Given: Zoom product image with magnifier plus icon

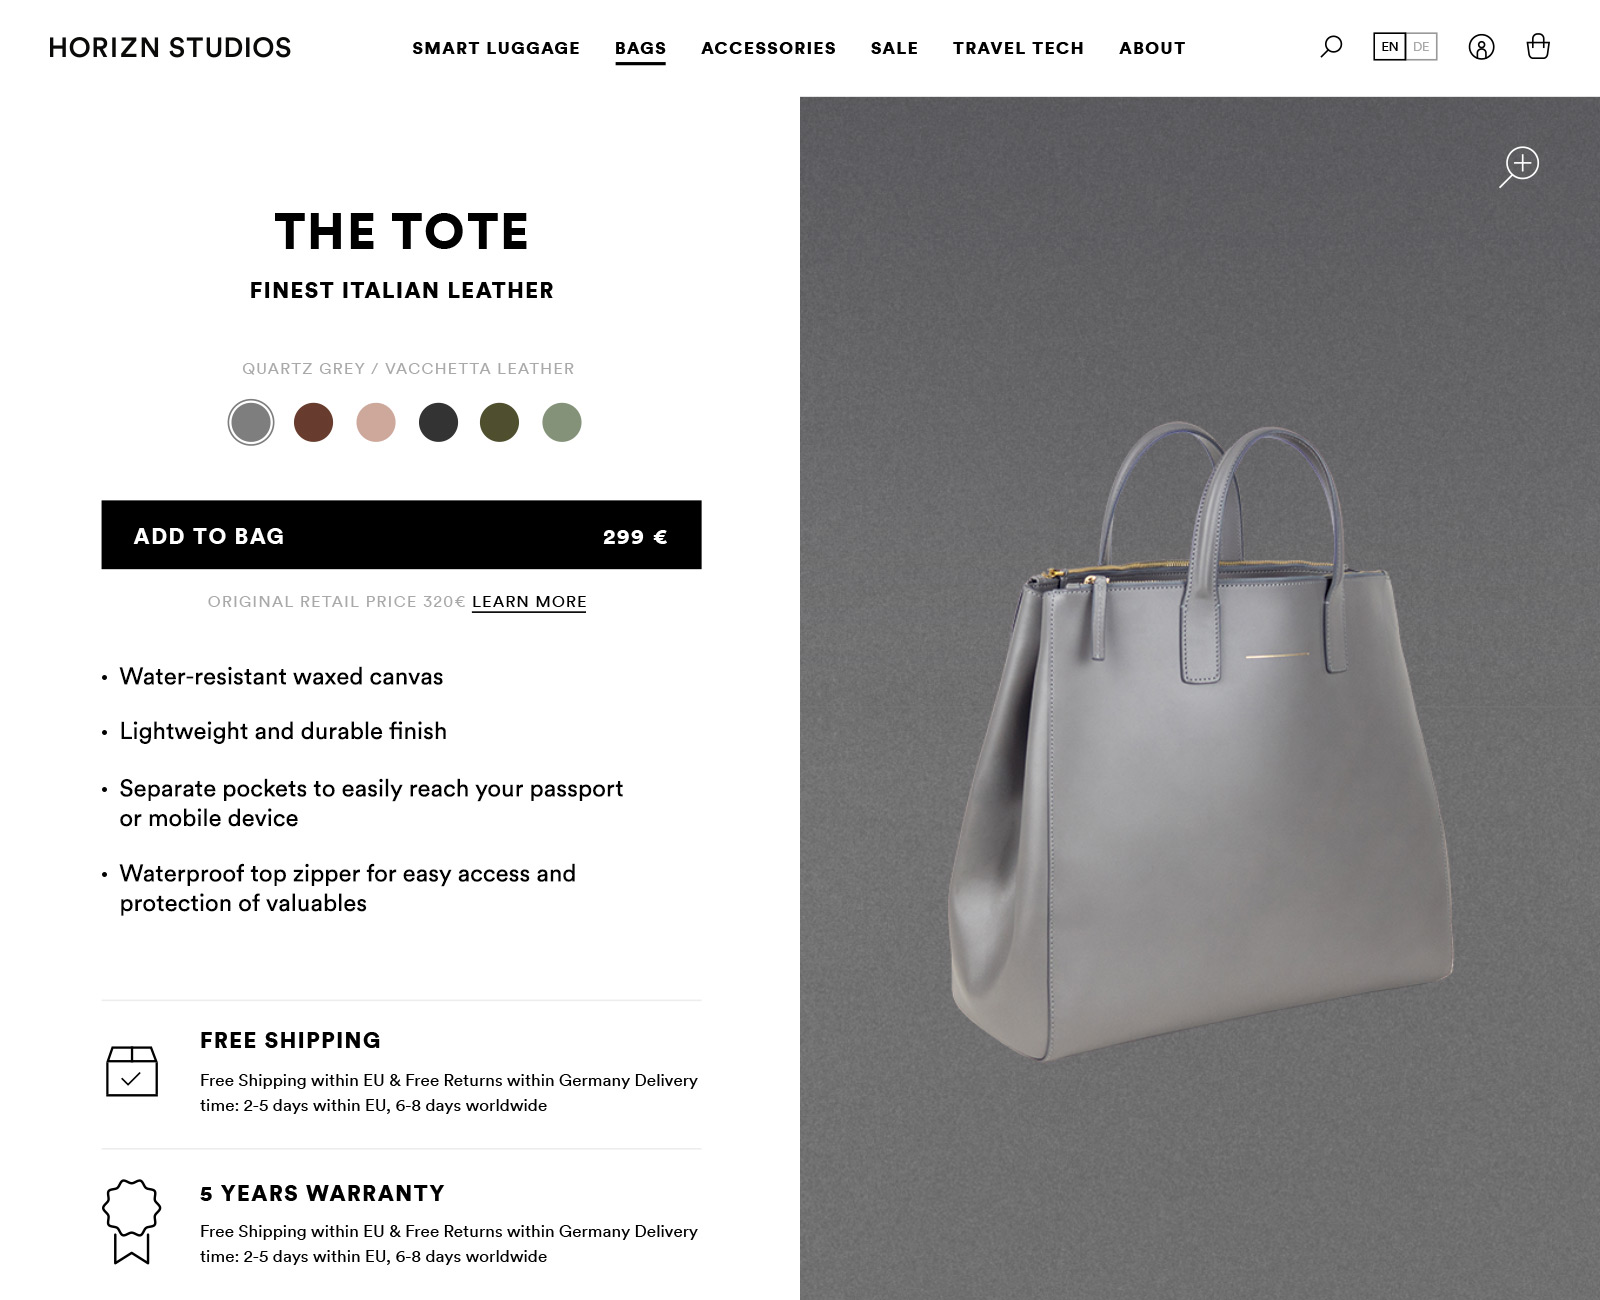Looking at the screenshot, I should (x=1519, y=166).
